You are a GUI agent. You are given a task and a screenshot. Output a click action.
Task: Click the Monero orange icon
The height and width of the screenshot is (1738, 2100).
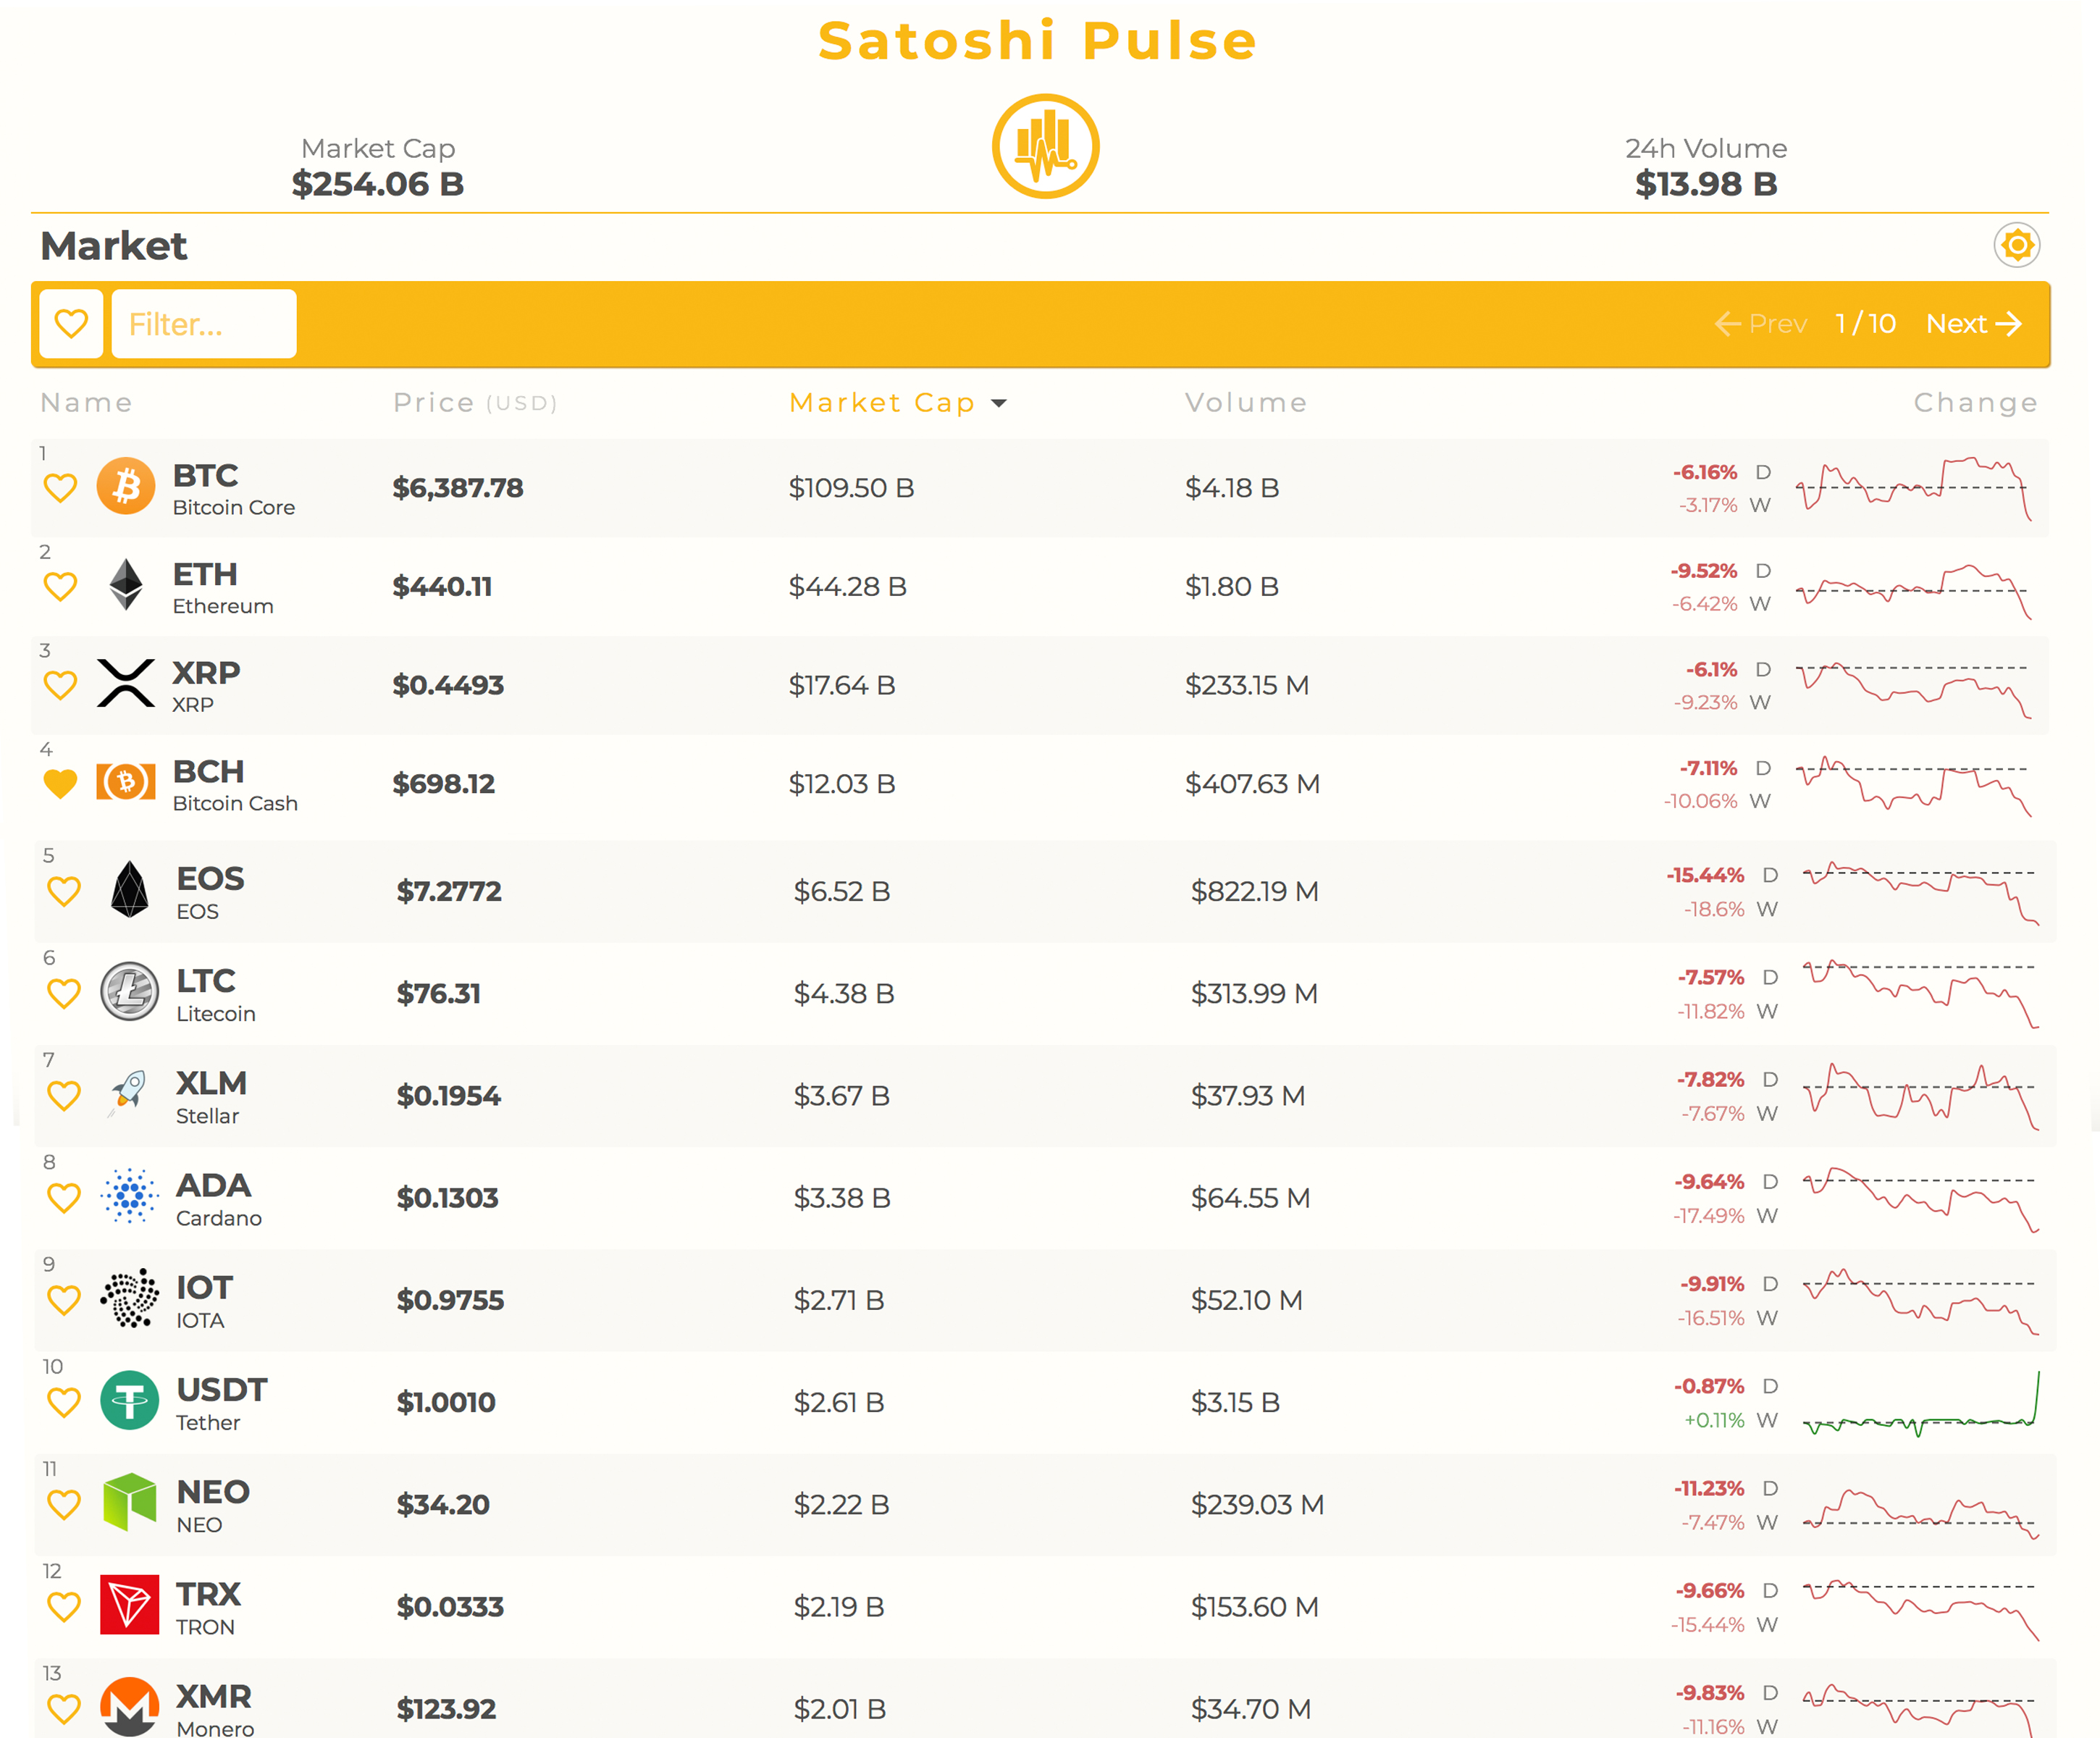click(x=129, y=1706)
